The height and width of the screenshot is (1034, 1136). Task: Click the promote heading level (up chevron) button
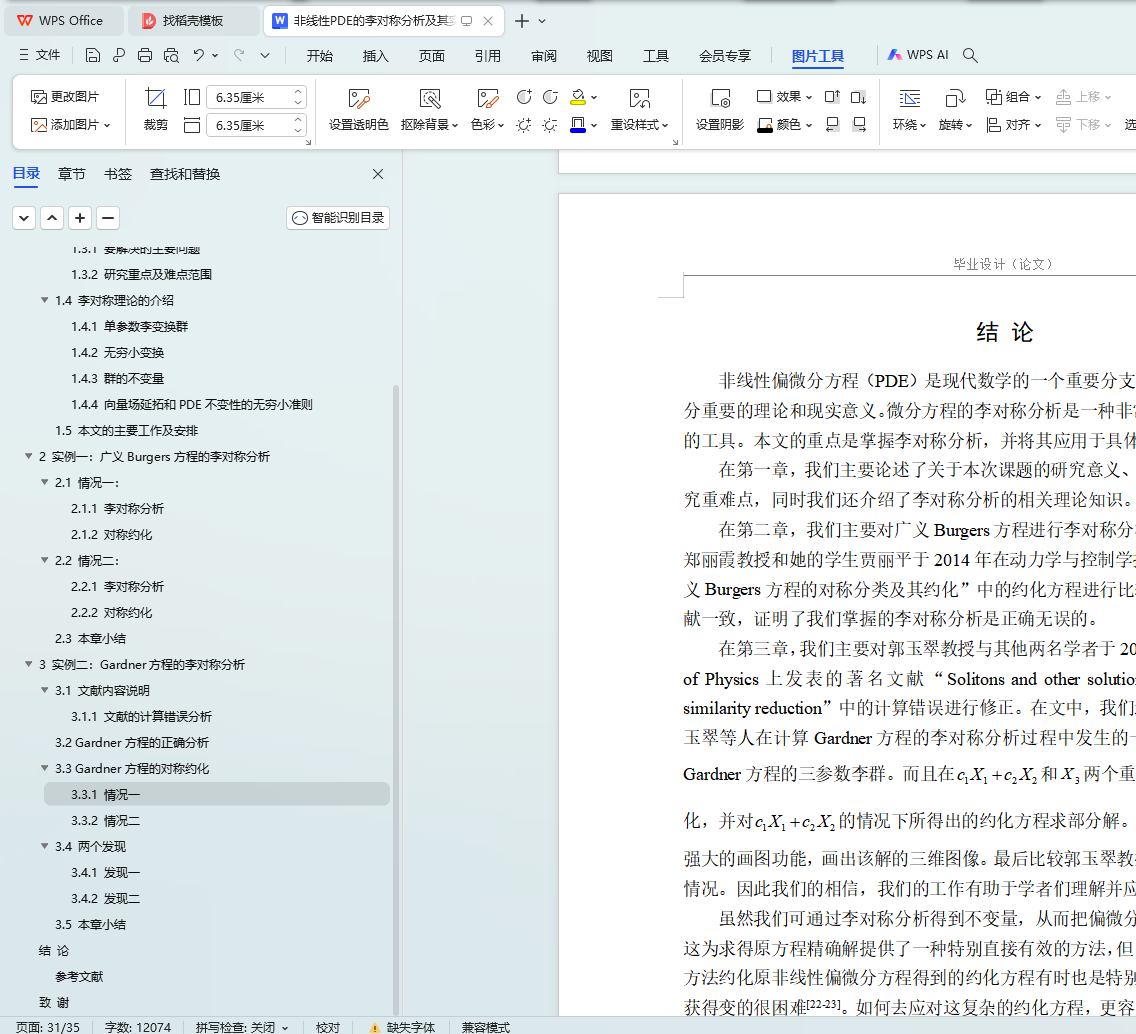tap(52, 218)
